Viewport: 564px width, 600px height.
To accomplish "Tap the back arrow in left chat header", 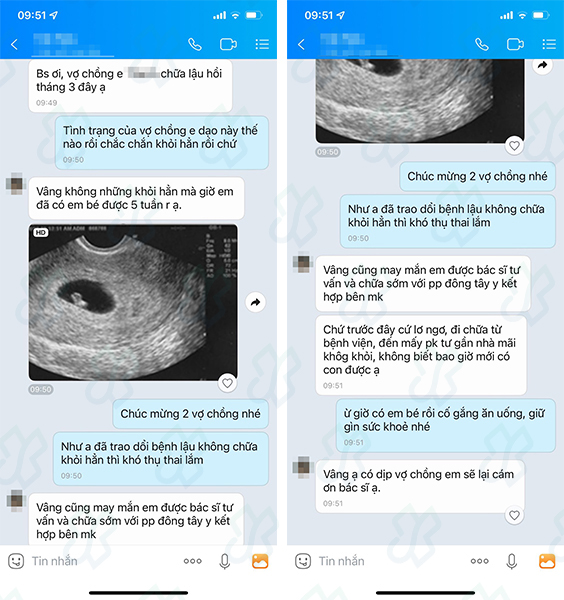I will click(x=15, y=45).
